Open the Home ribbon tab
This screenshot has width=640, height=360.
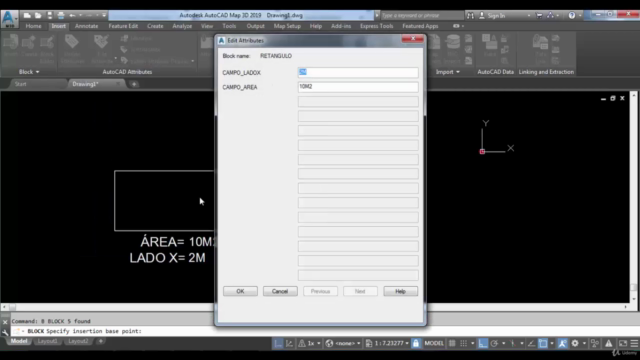pyautogui.click(x=33, y=26)
